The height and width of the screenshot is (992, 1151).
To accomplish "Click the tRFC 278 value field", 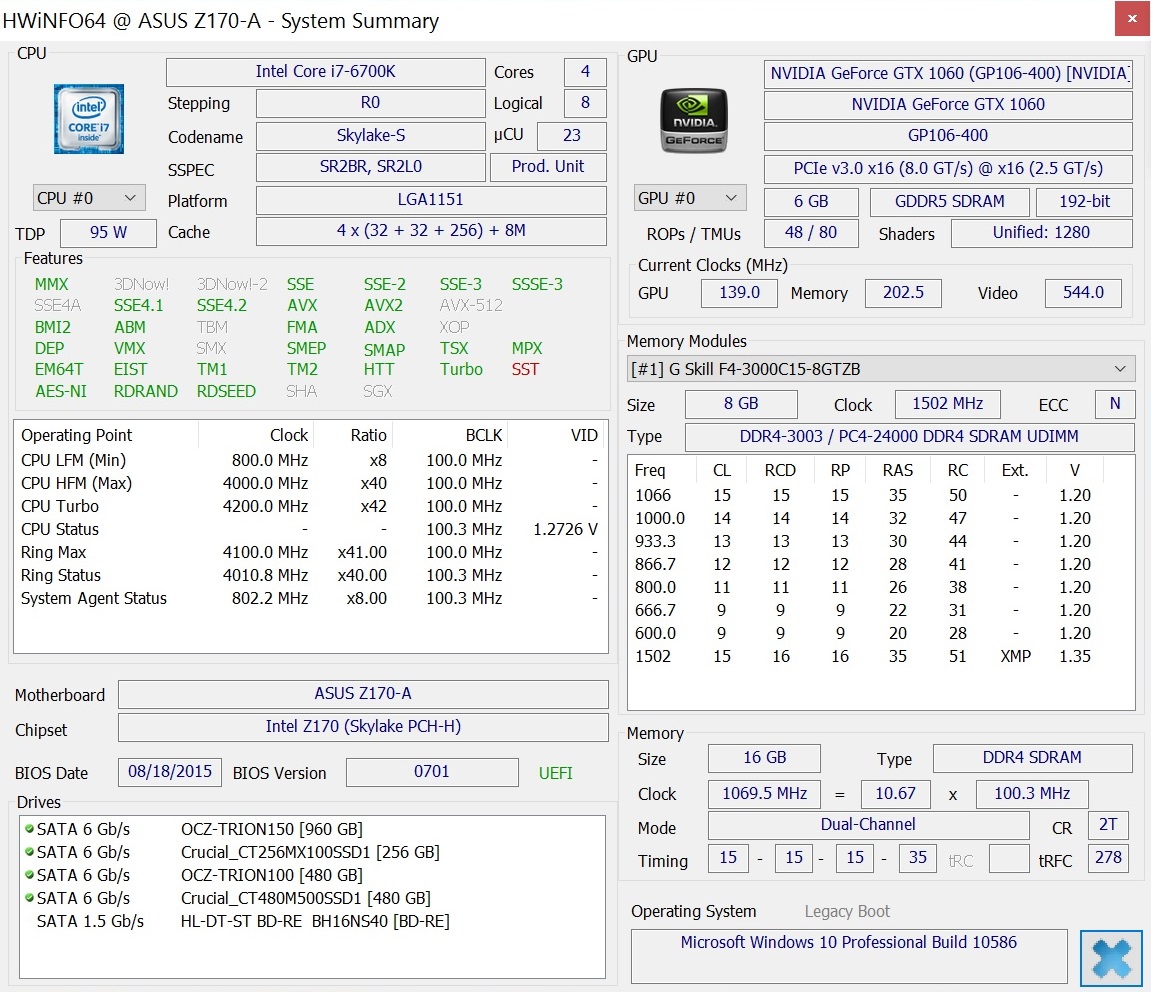I will pyautogui.click(x=1108, y=858).
